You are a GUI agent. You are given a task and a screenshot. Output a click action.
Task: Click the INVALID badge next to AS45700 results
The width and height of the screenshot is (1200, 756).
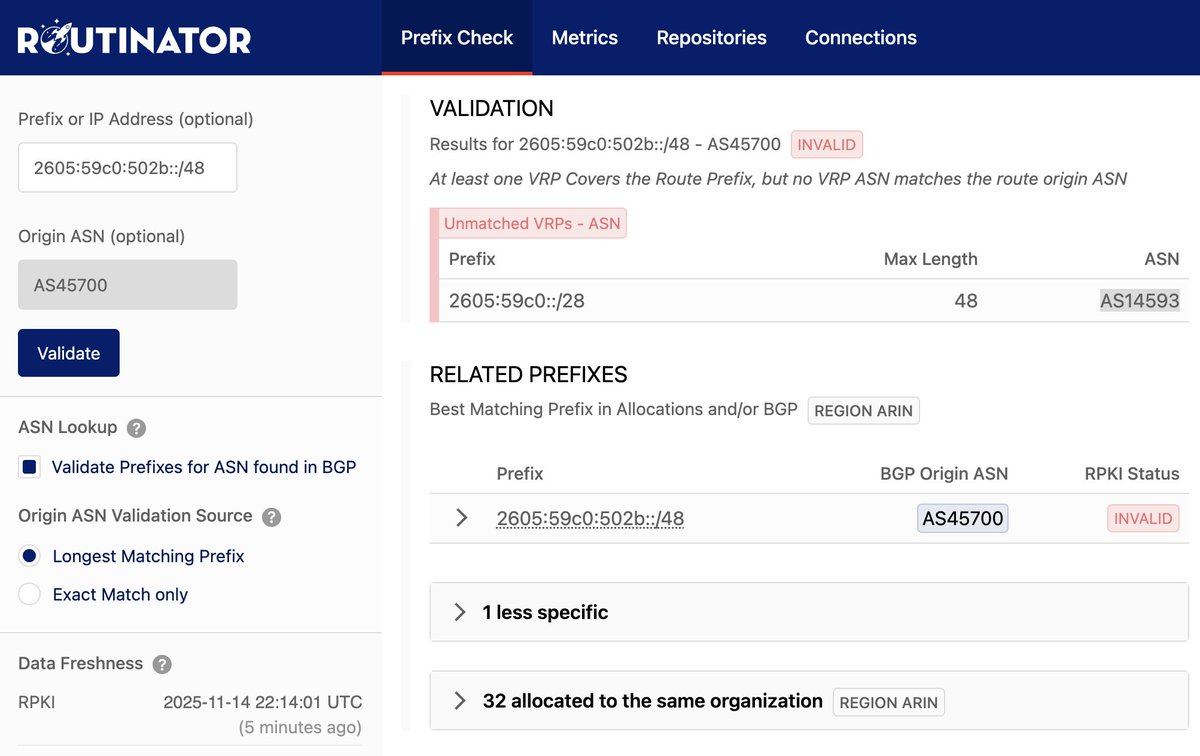tap(827, 144)
